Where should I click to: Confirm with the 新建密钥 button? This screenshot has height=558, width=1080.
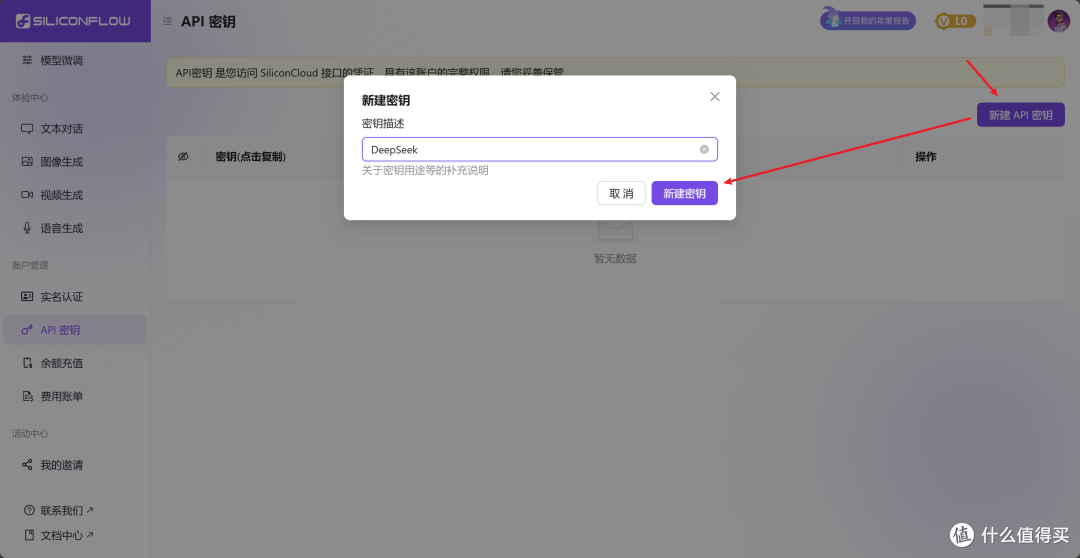pyautogui.click(x=685, y=194)
